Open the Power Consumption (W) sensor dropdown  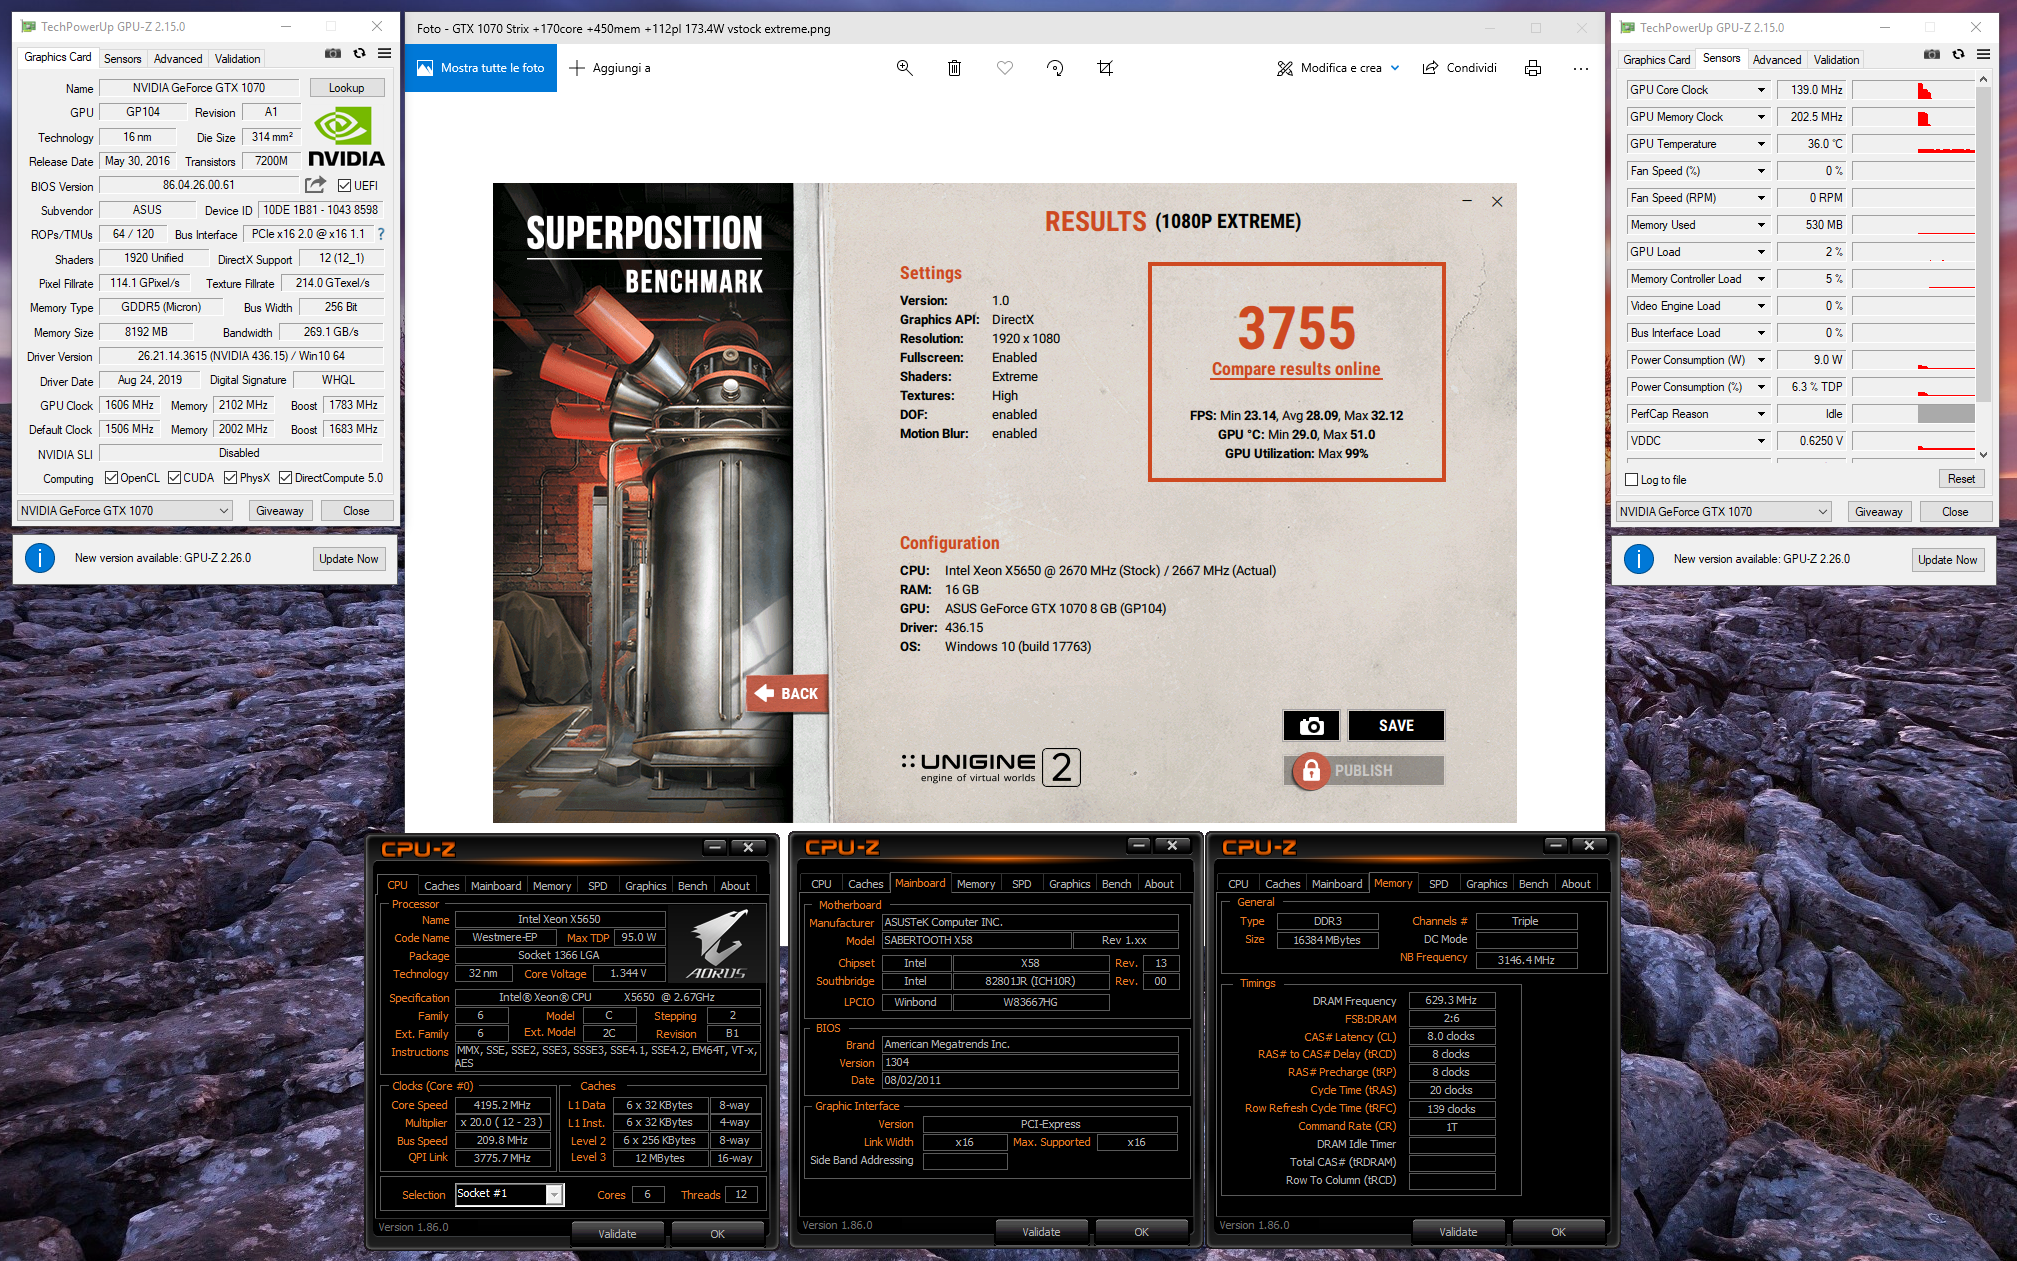[x=1762, y=360]
